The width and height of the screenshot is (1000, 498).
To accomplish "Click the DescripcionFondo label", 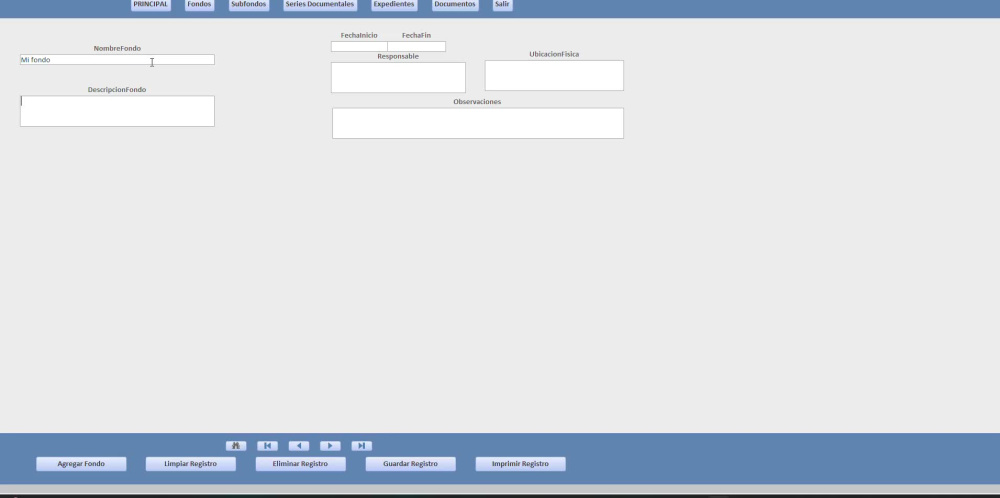I will coord(117,90).
